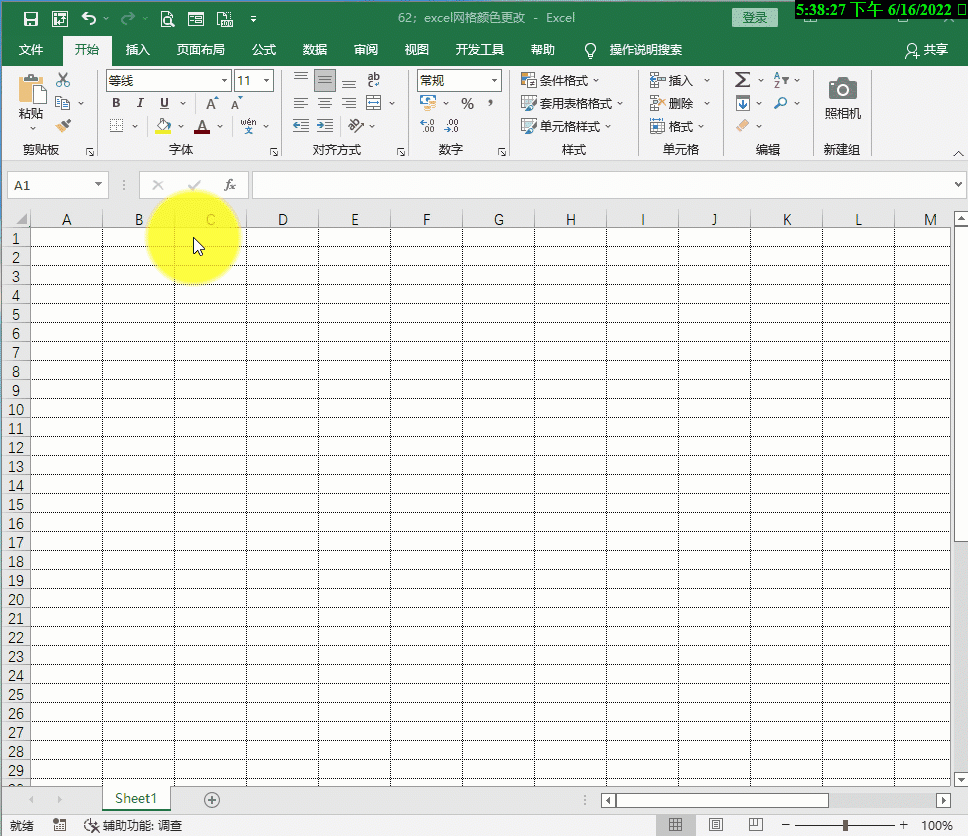Decrease font size with smaller A
The height and width of the screenshot is (836, 968).
click(x=236, y=103)
